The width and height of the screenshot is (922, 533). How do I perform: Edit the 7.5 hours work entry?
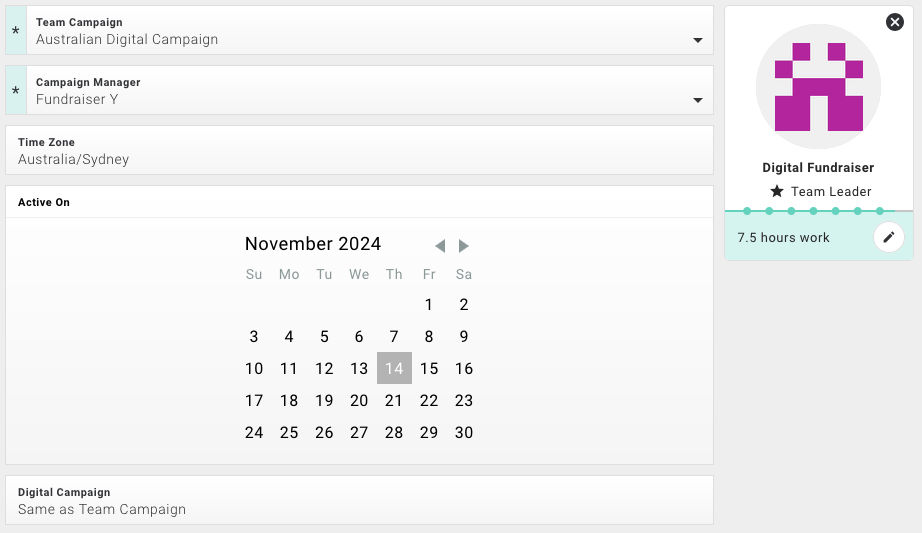(888, 237)
